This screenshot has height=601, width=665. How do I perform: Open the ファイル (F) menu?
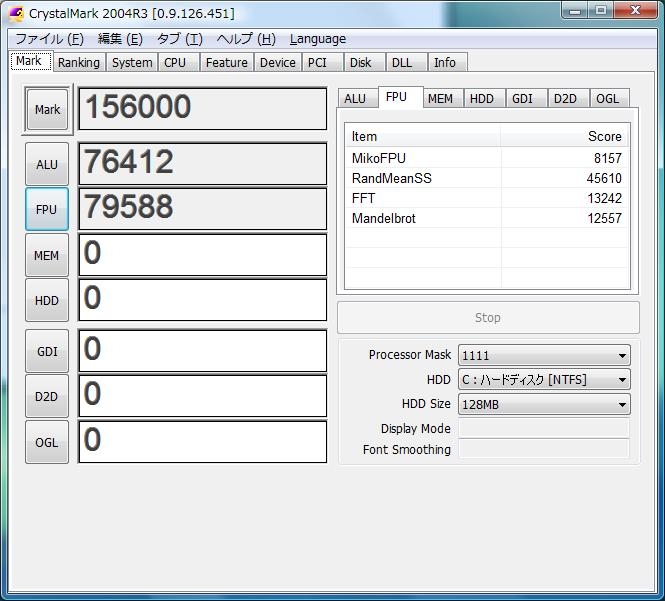[x=49, y=39]
